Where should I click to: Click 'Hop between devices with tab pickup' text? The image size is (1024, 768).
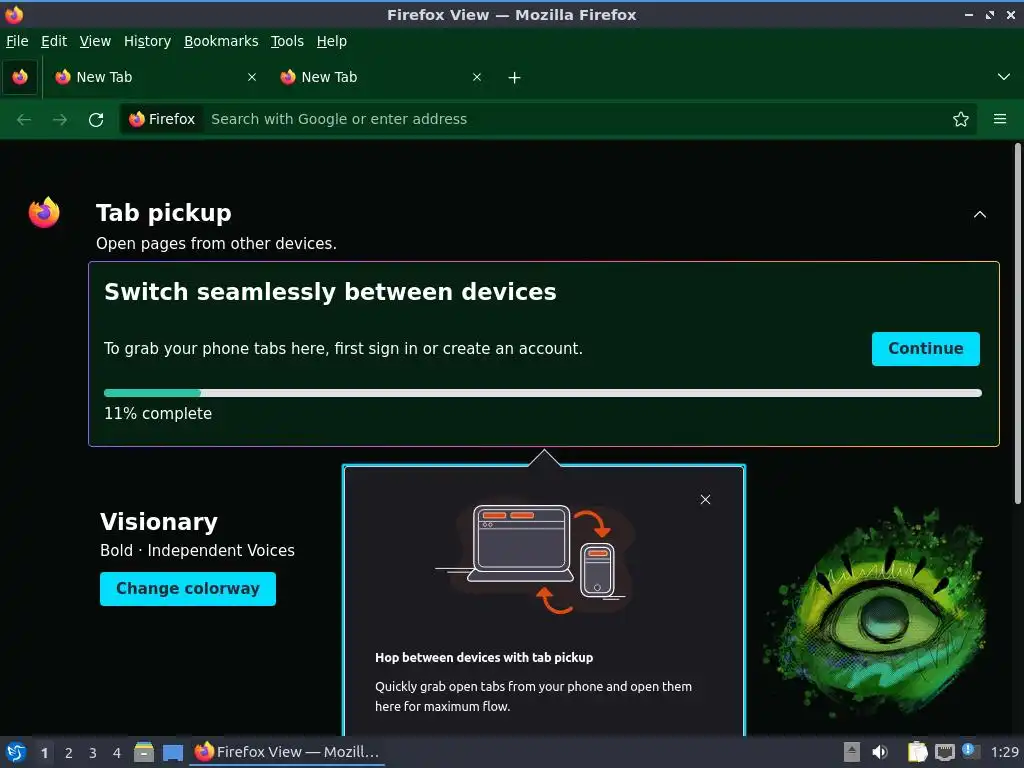(484, 658)
